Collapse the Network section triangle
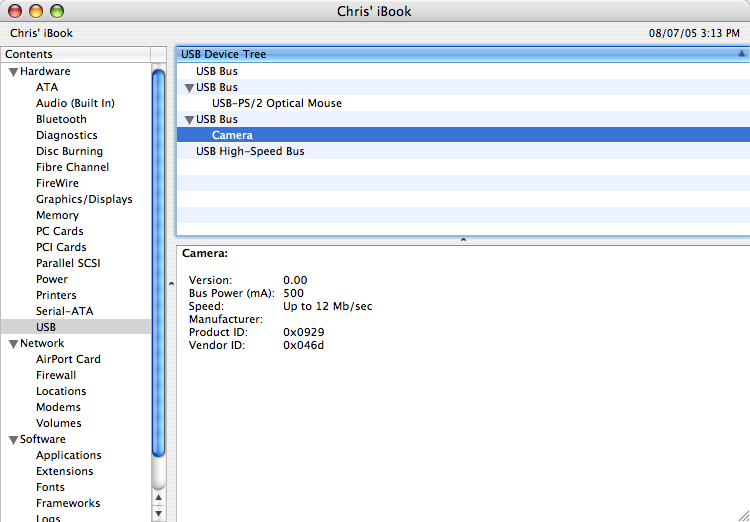Screen dimensions: 750x522 (13, 344)
